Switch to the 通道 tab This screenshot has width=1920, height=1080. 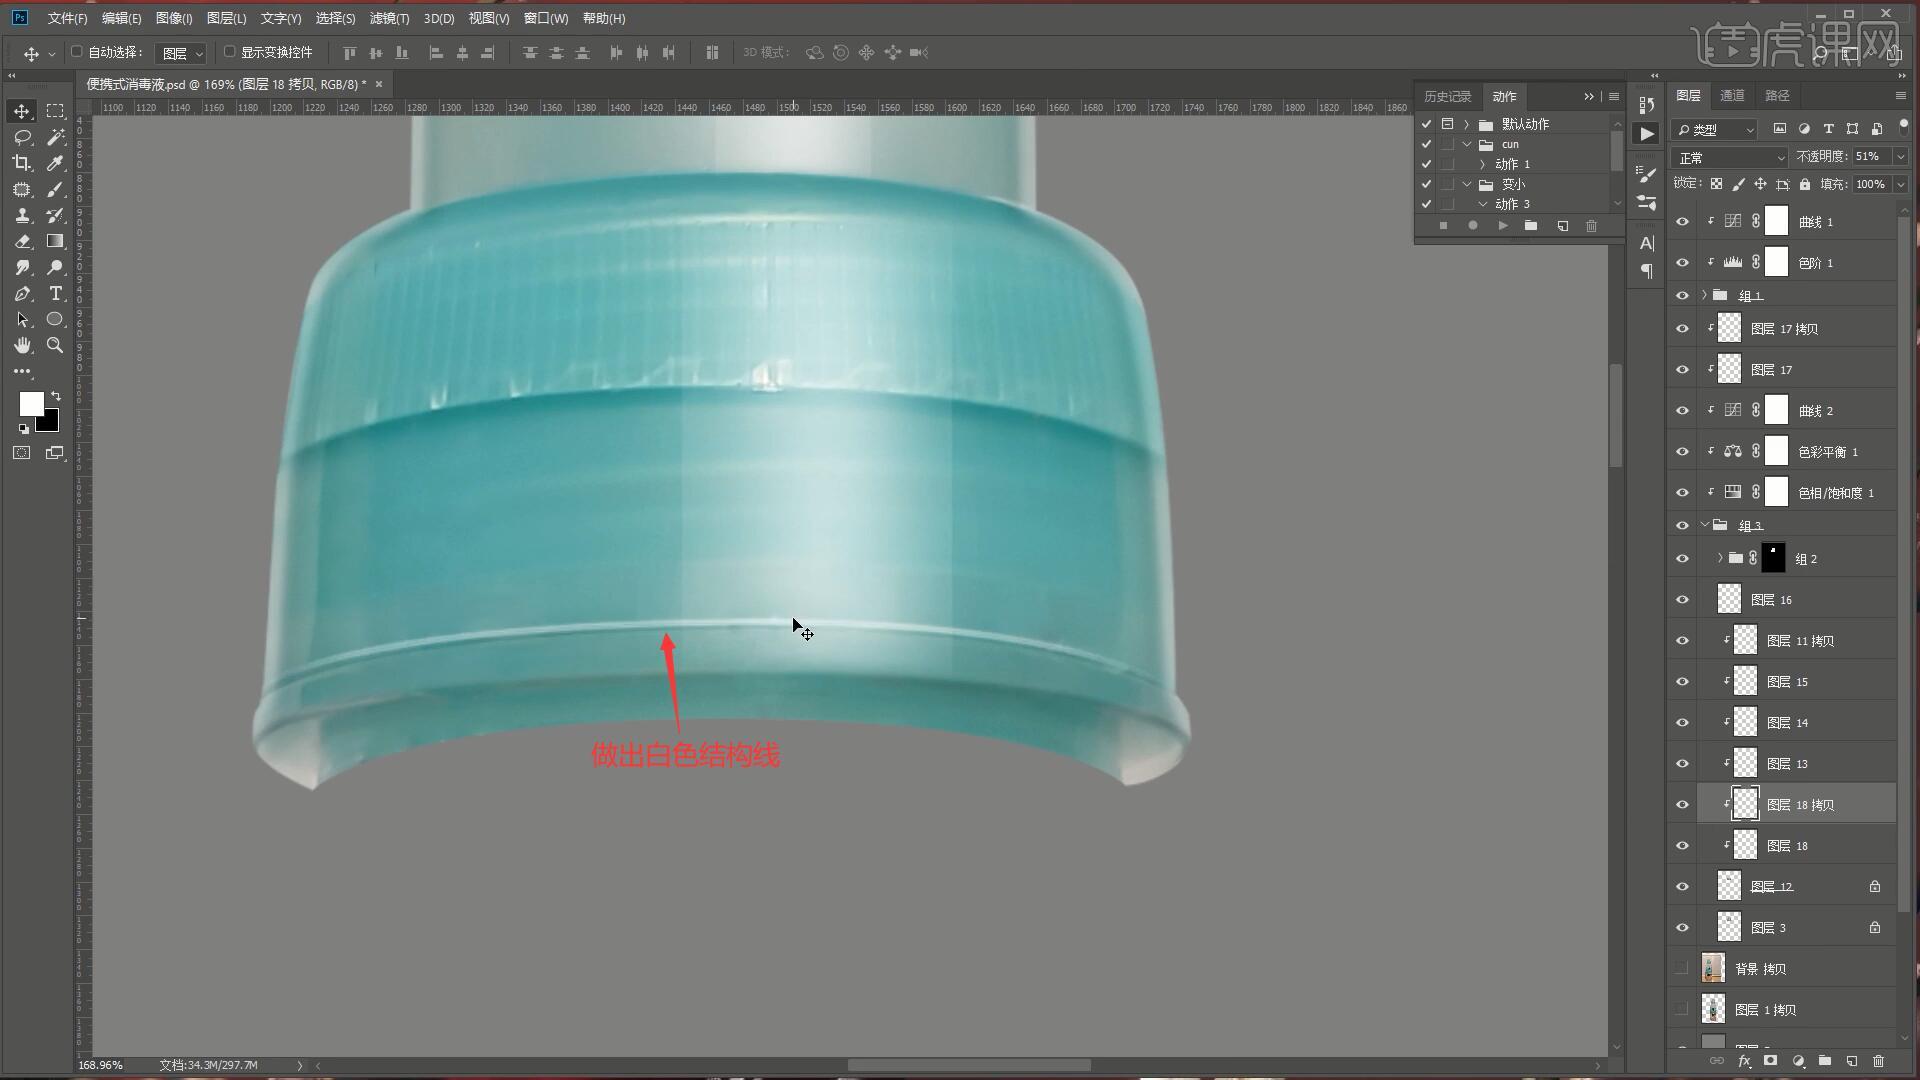pos(1732,95)
